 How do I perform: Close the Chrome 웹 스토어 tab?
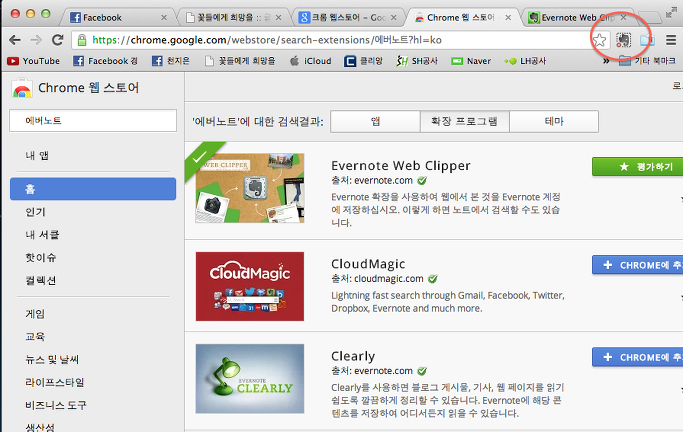508,18
